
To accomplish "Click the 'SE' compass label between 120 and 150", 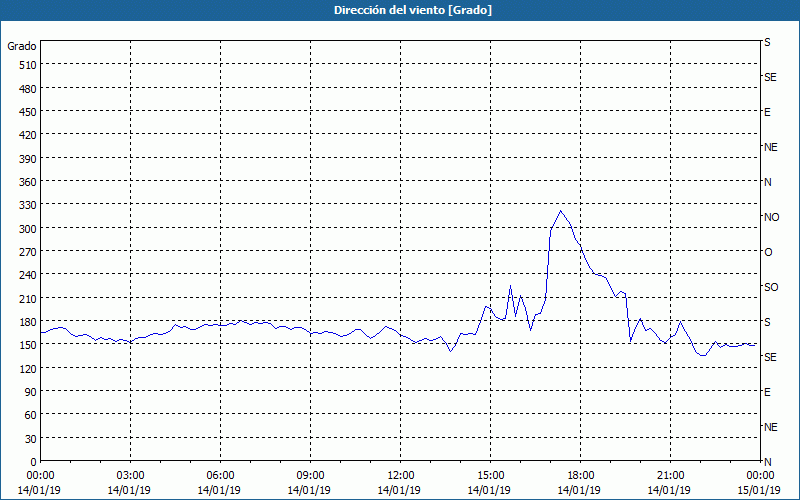I will click(770, 357).
